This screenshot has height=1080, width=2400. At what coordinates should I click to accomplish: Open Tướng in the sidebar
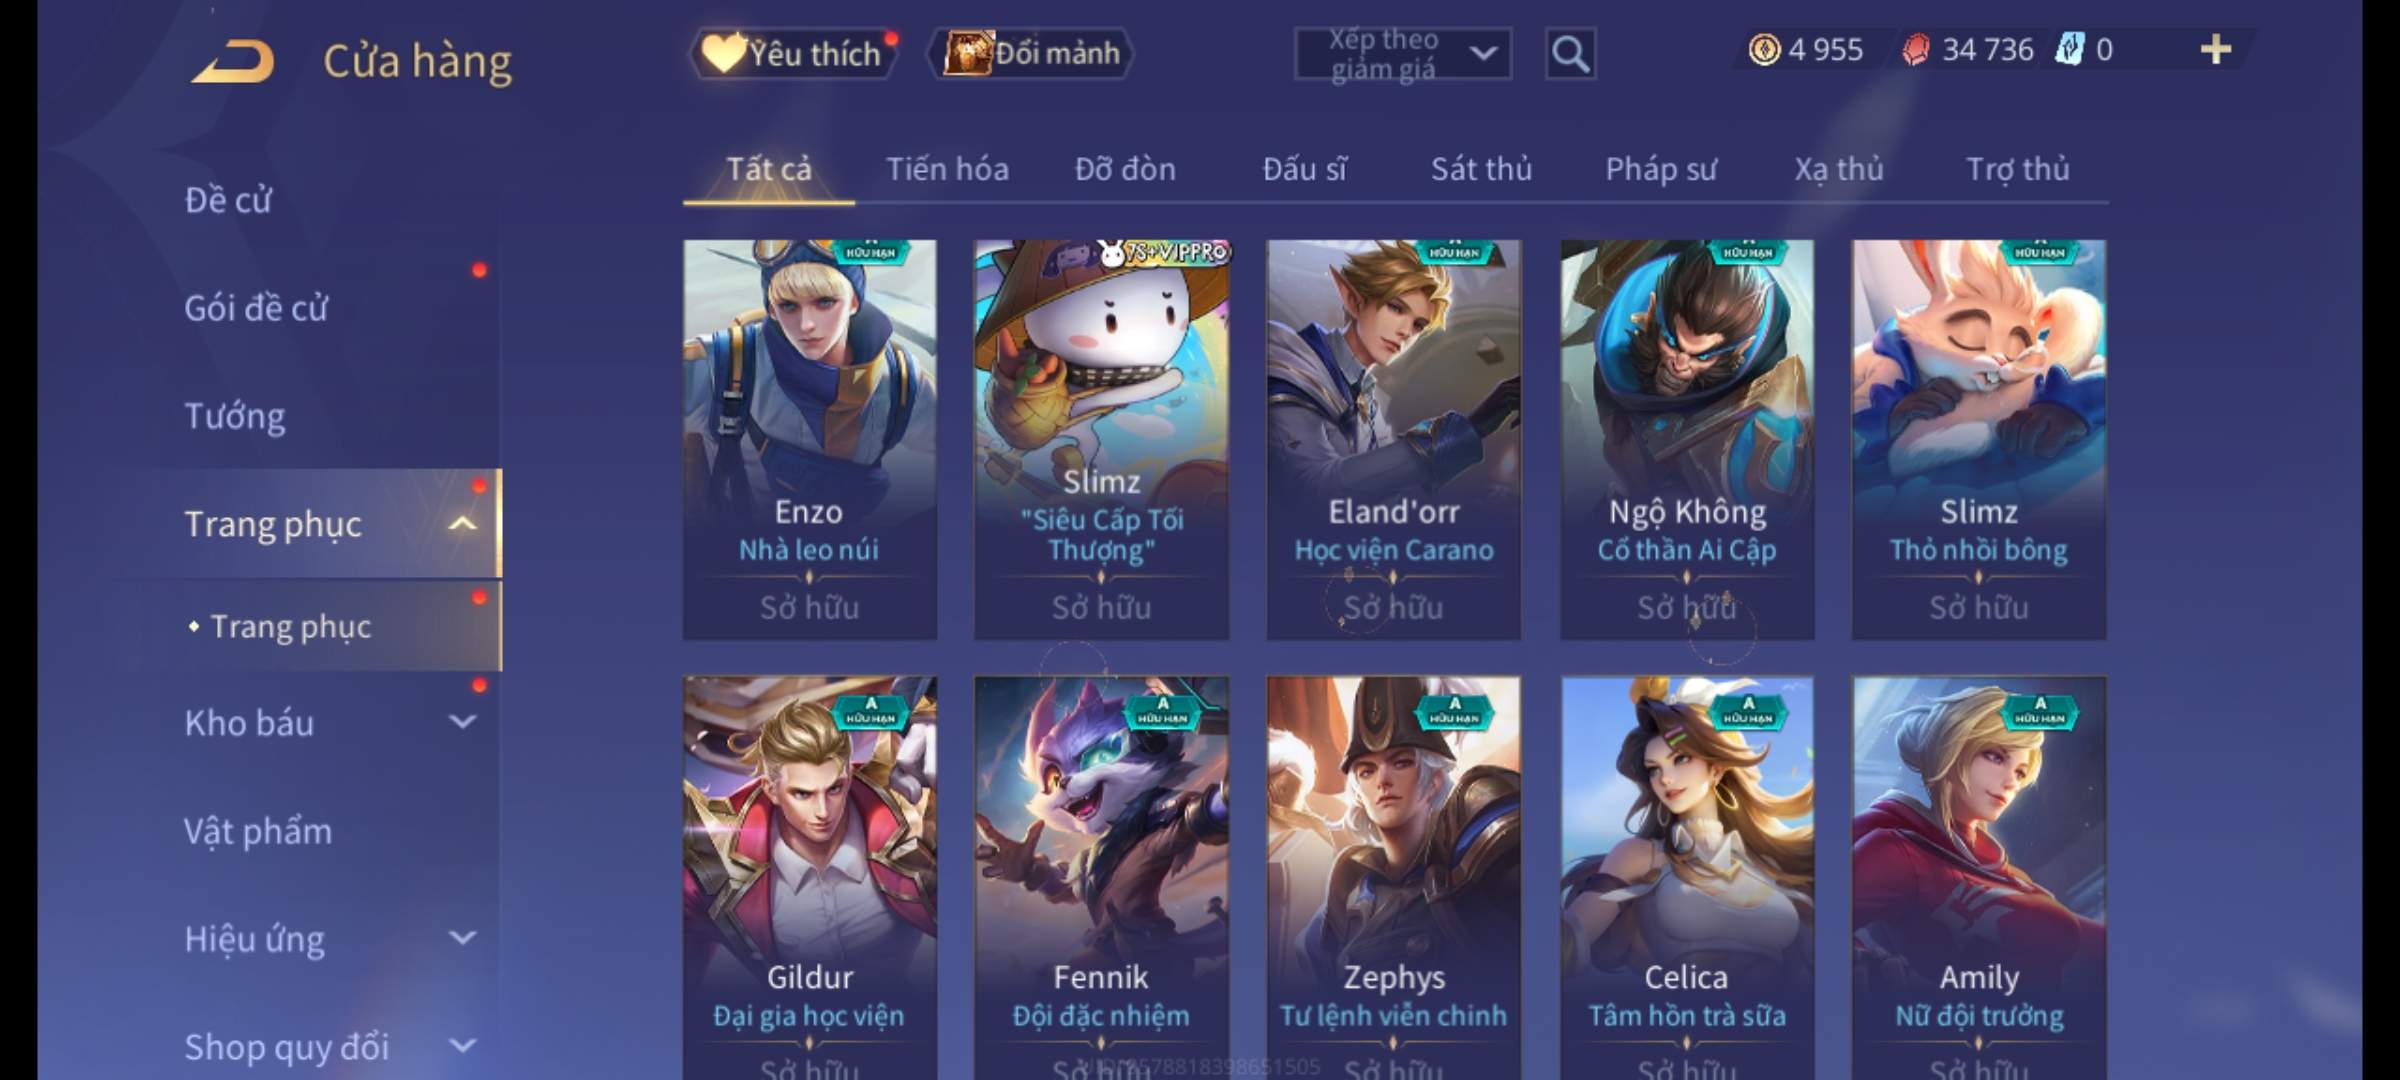235,416
